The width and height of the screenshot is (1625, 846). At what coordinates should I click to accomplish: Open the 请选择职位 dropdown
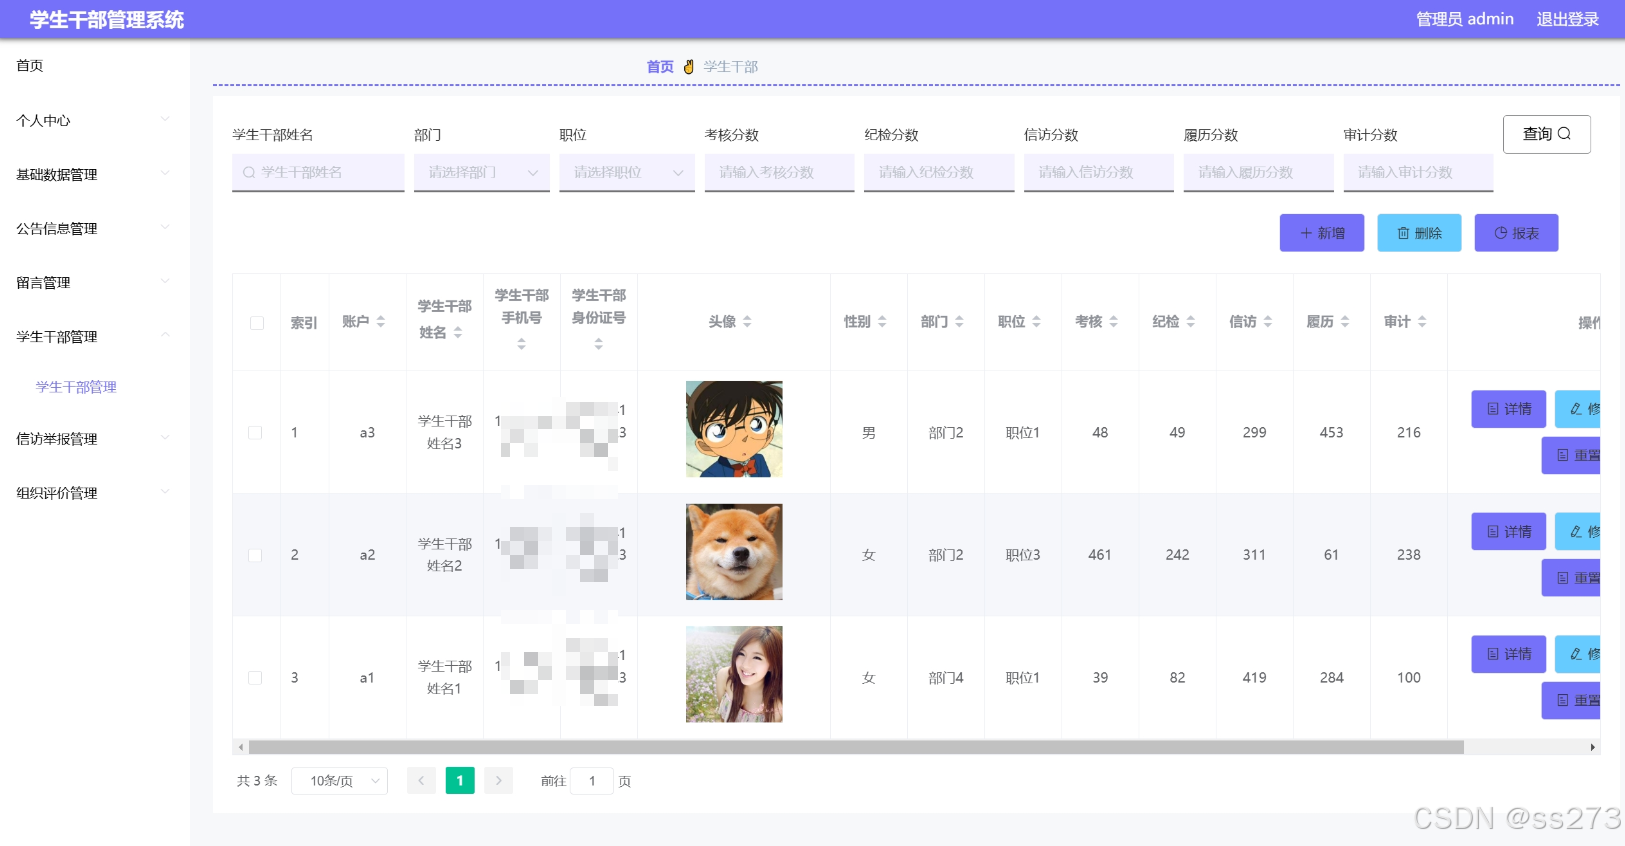[x=627, y=172]
